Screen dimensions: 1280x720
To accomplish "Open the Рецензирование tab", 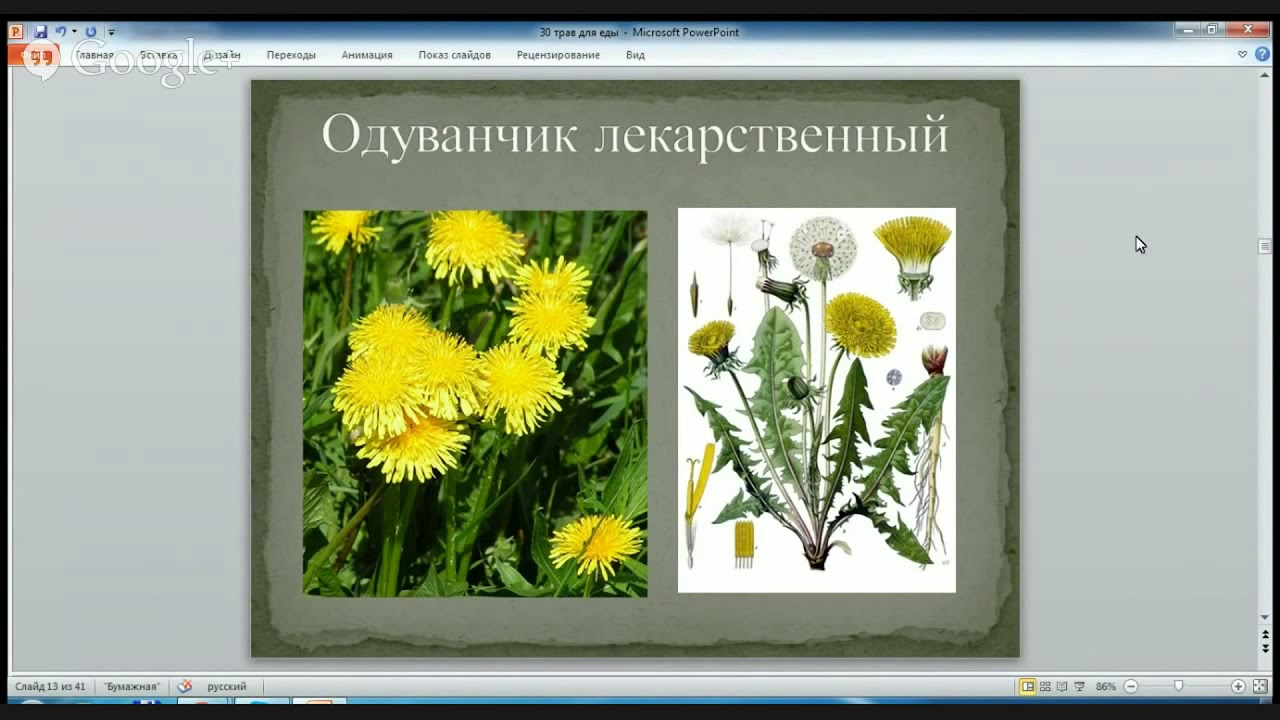I will [558, 55].
